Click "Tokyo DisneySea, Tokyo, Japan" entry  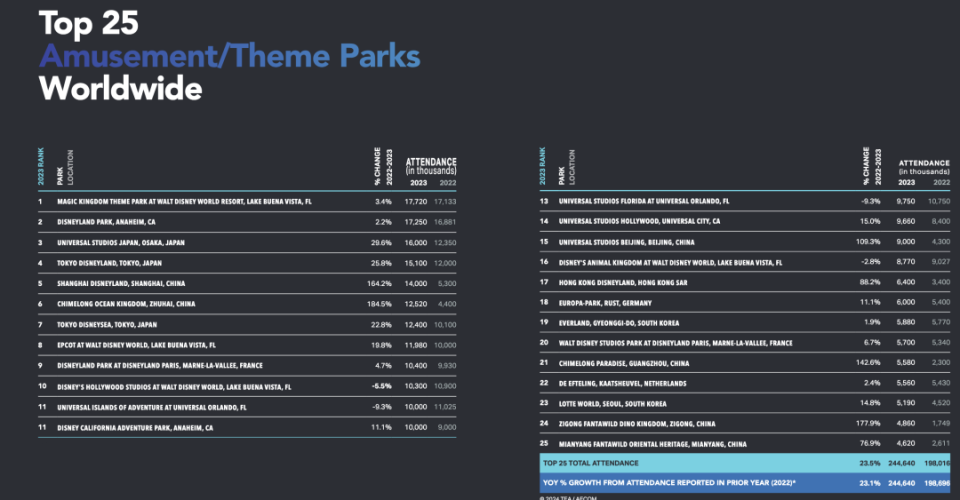click(107, 325)
